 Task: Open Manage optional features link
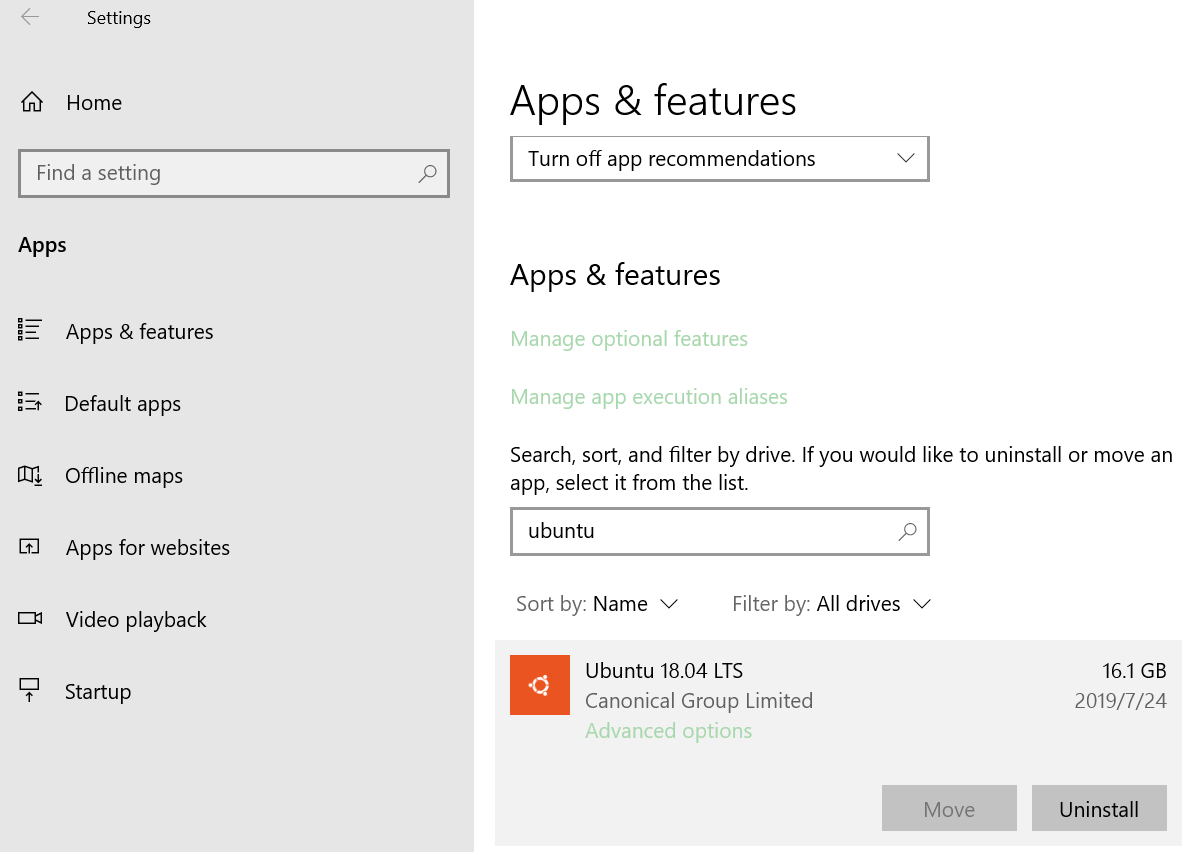[x=629, y=339]
